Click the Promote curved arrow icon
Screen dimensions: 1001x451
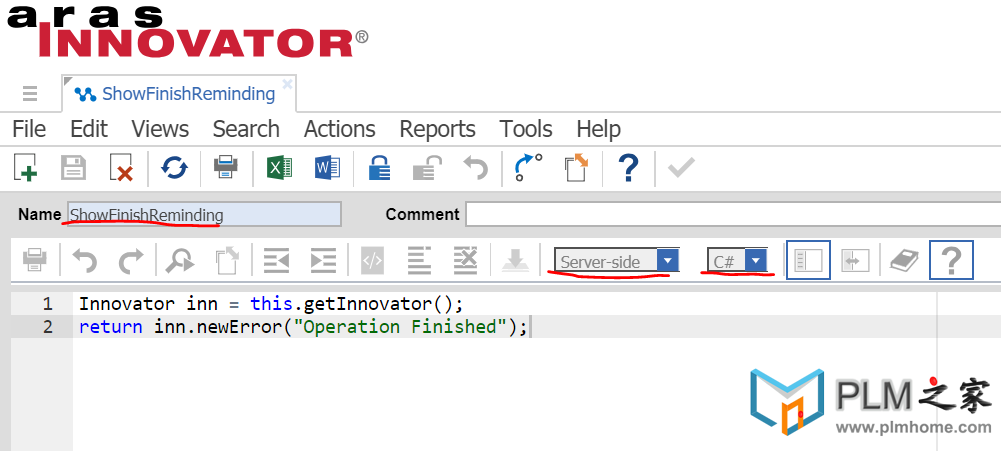pyautogui.click(x=528, y=169)
